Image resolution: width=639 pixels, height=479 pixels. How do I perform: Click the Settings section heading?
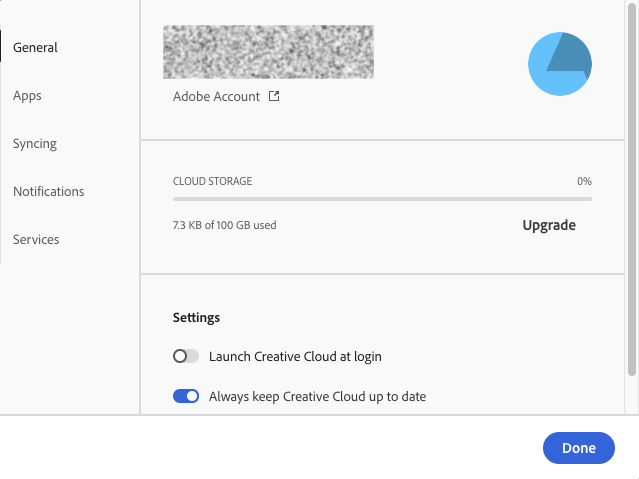[196, 318]
